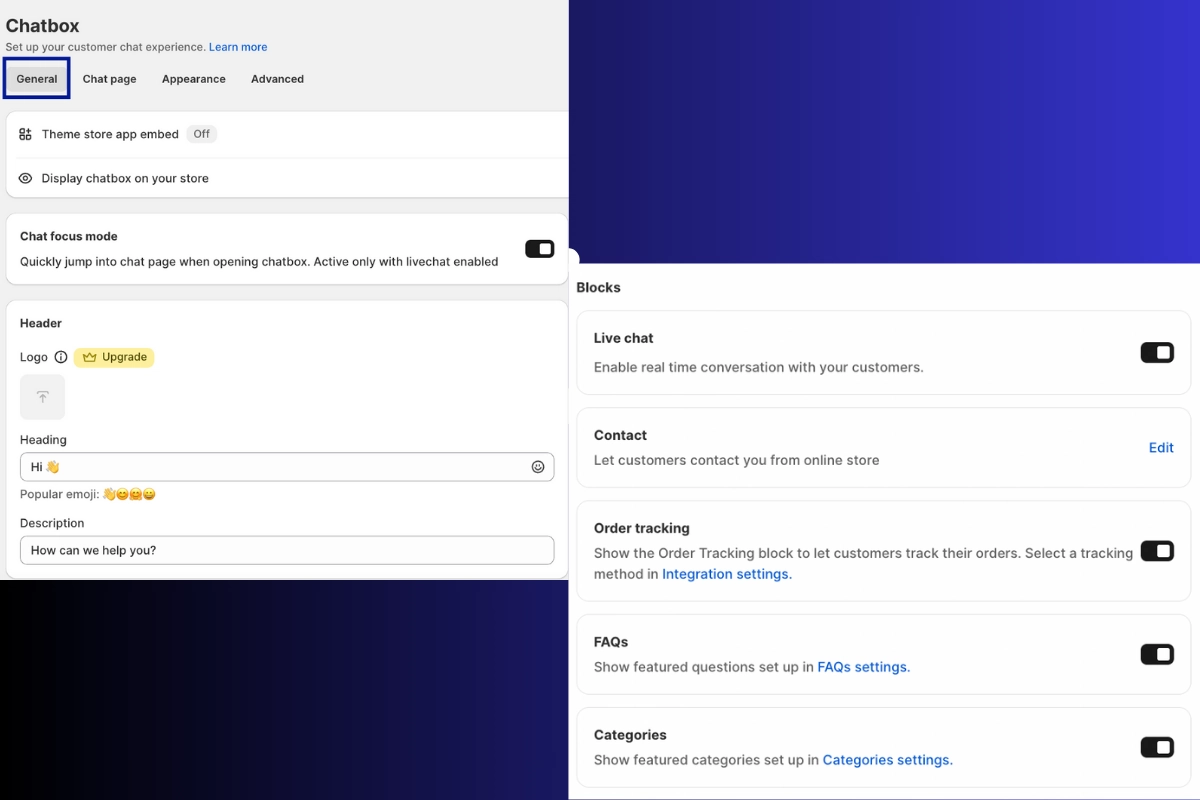This screenshot has width=1200, height=800.
Task: Open the emoji picker in the Heading field
Action: (x=538, y=467)
